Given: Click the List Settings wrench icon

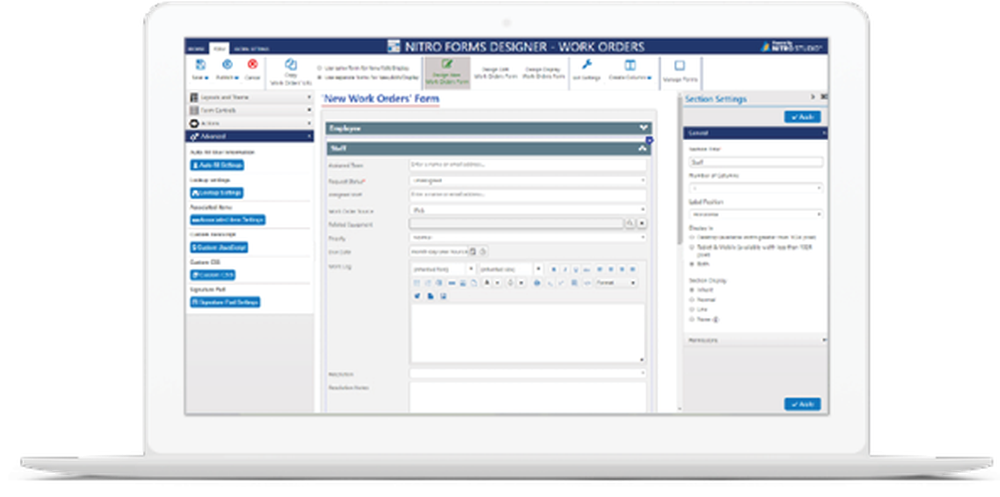Looking at the screenshot, I should 587,65.
